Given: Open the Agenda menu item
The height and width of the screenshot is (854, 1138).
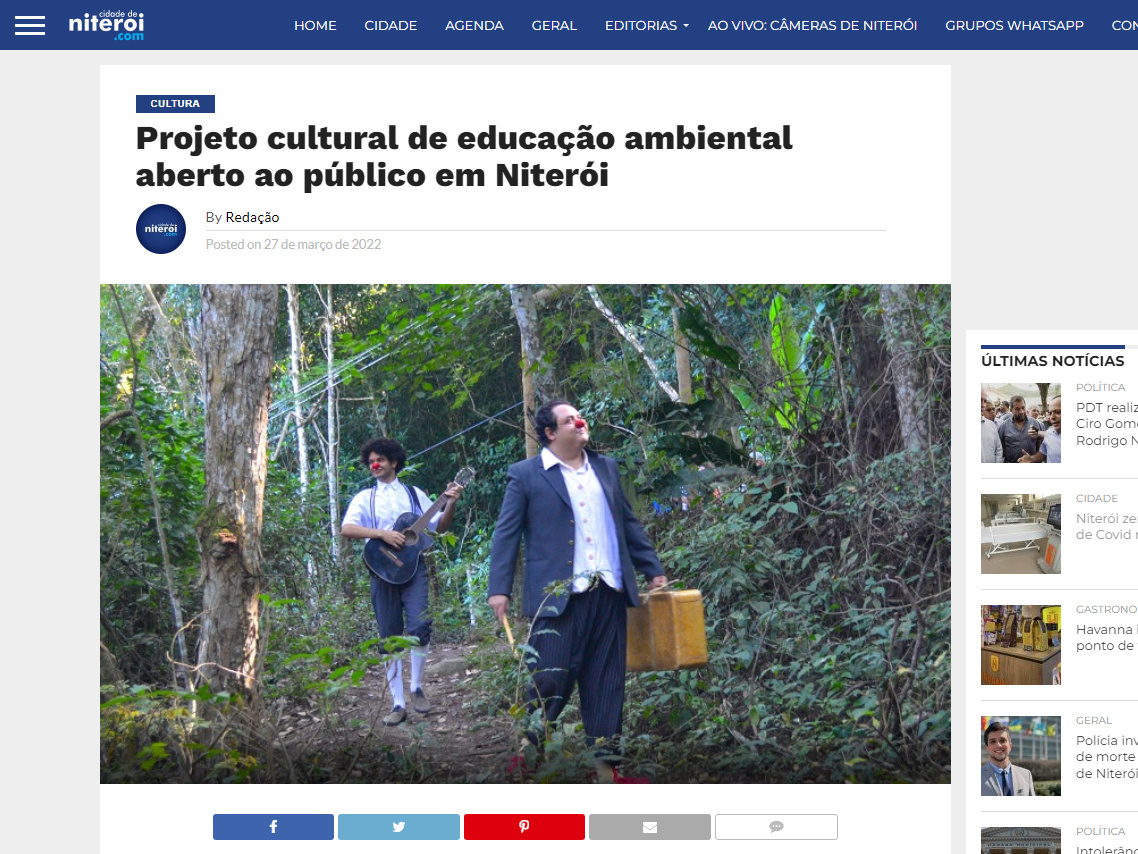Looking at the screenshot, I should pos(474,25).
